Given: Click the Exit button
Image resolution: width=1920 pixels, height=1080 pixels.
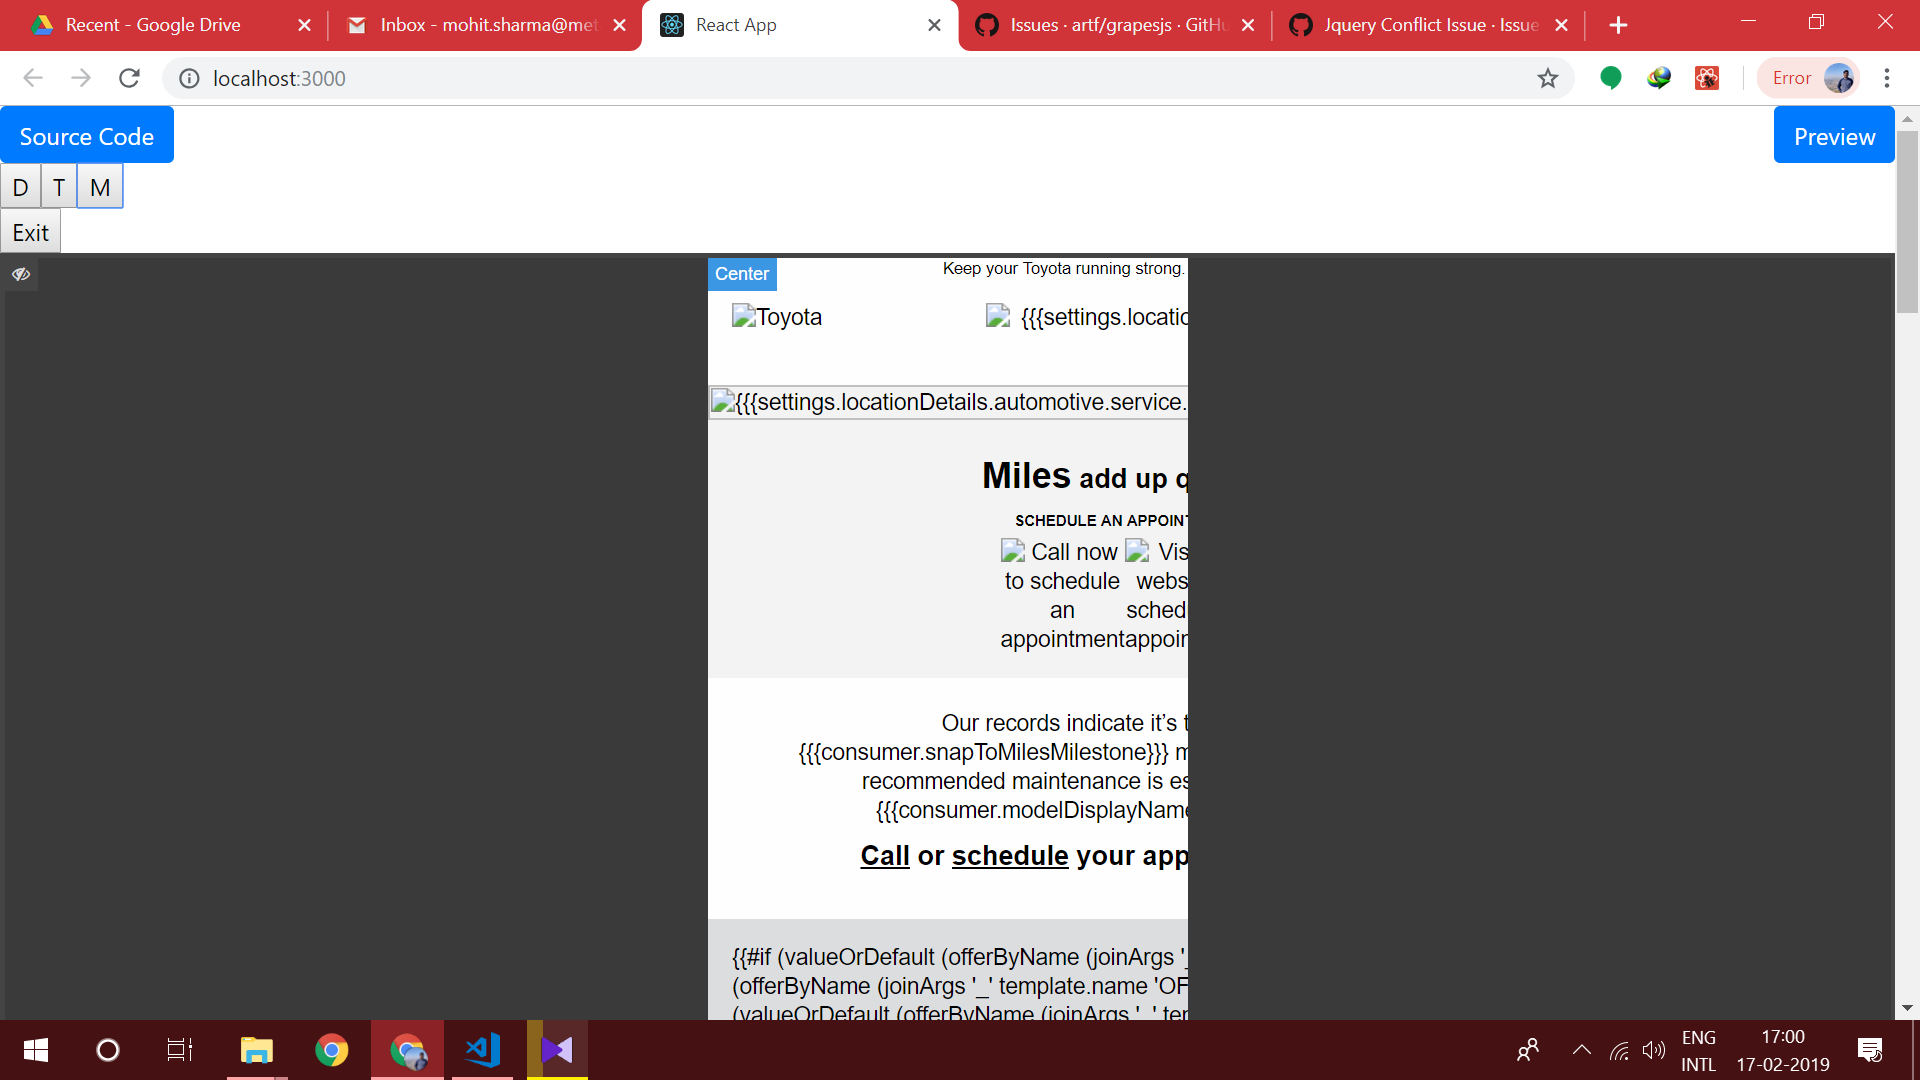Looking at the screenshot, I should pos(30,232).
